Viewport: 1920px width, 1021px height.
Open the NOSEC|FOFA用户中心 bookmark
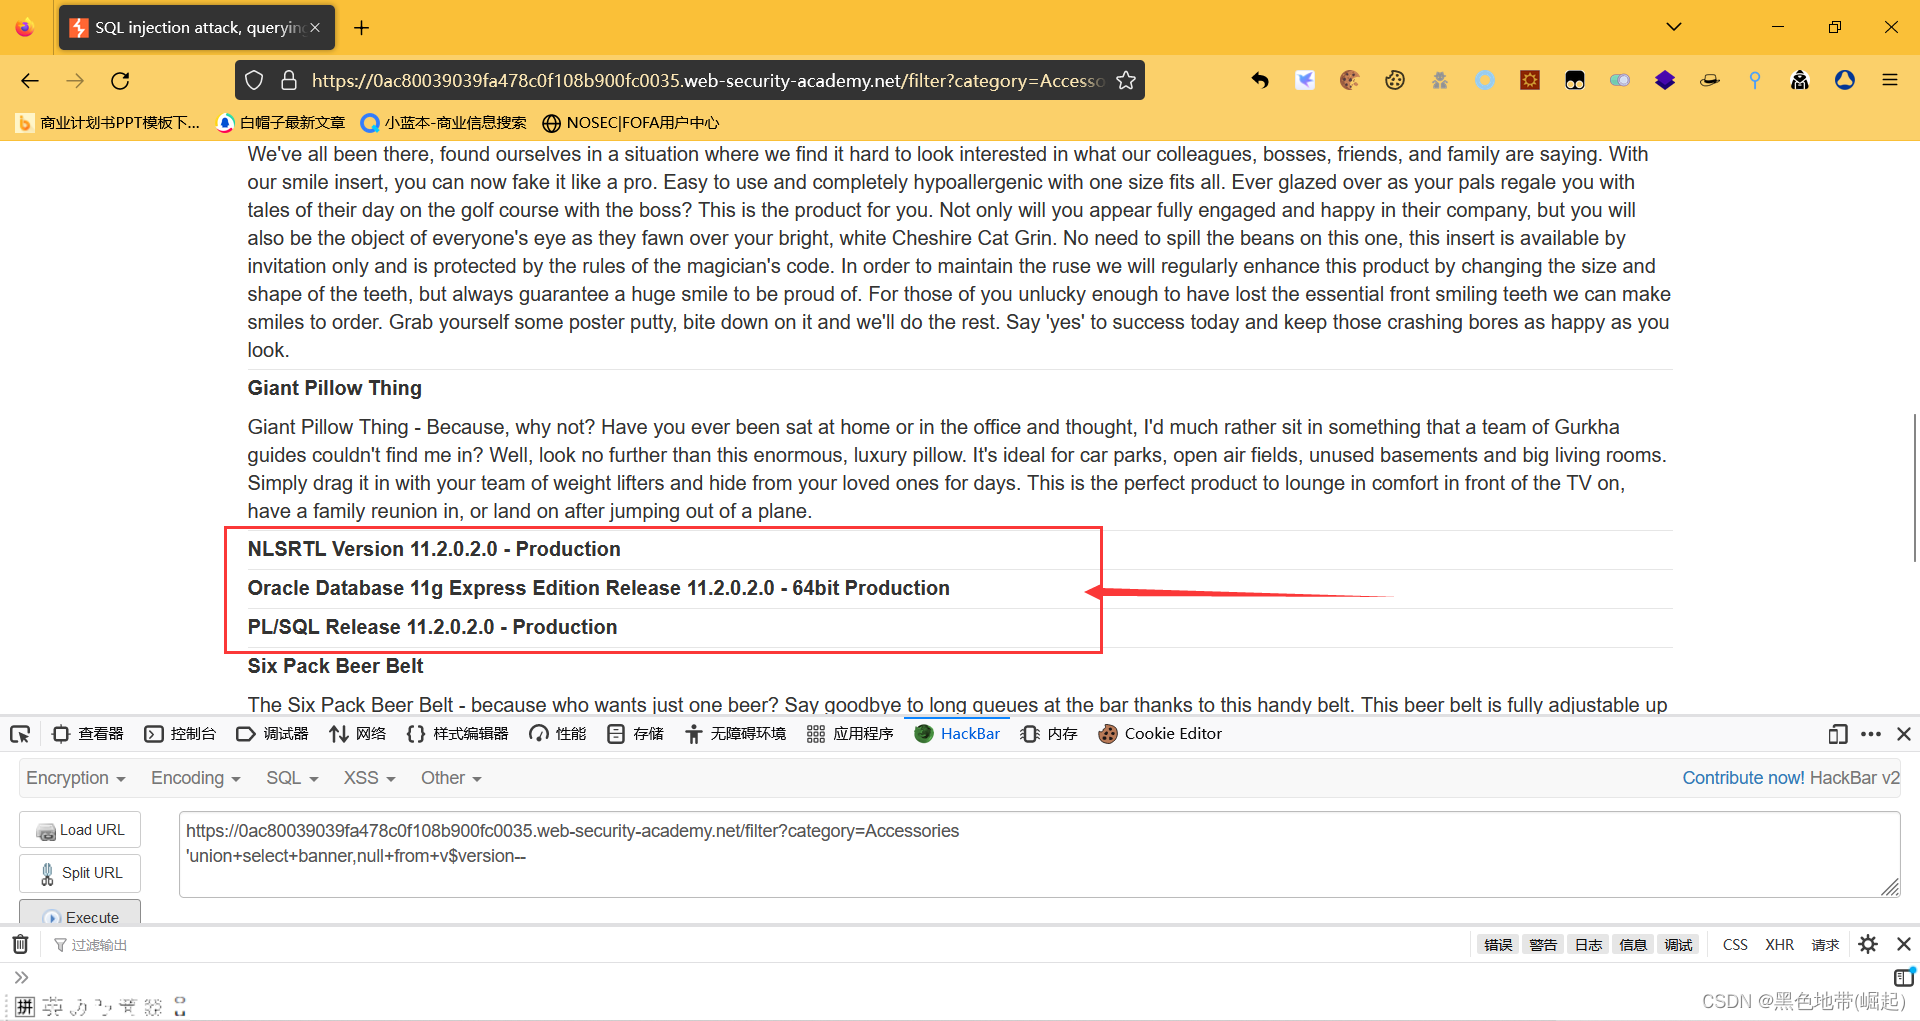point(630,123)
